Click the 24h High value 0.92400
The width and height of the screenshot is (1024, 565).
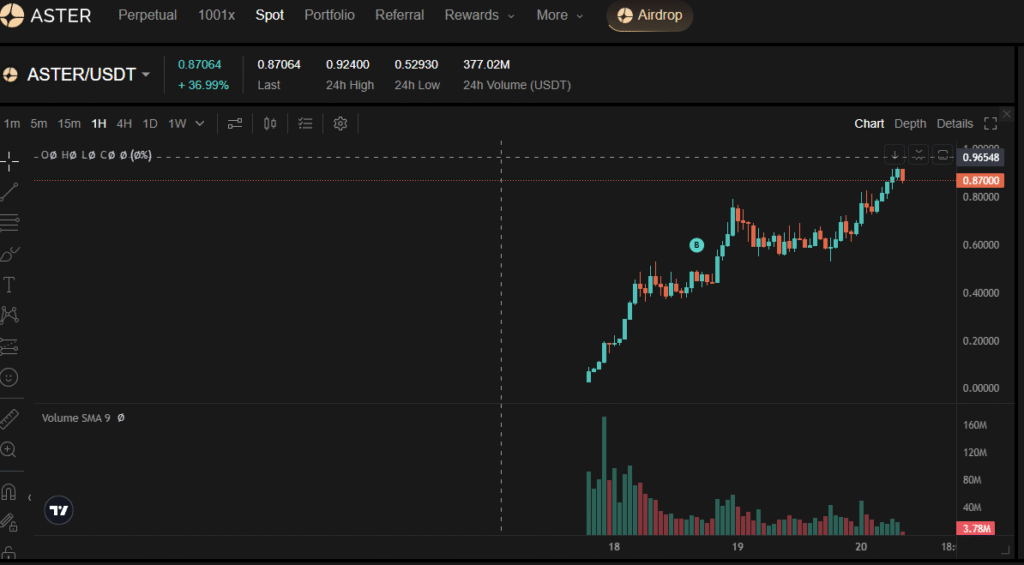tap(347, 65)
